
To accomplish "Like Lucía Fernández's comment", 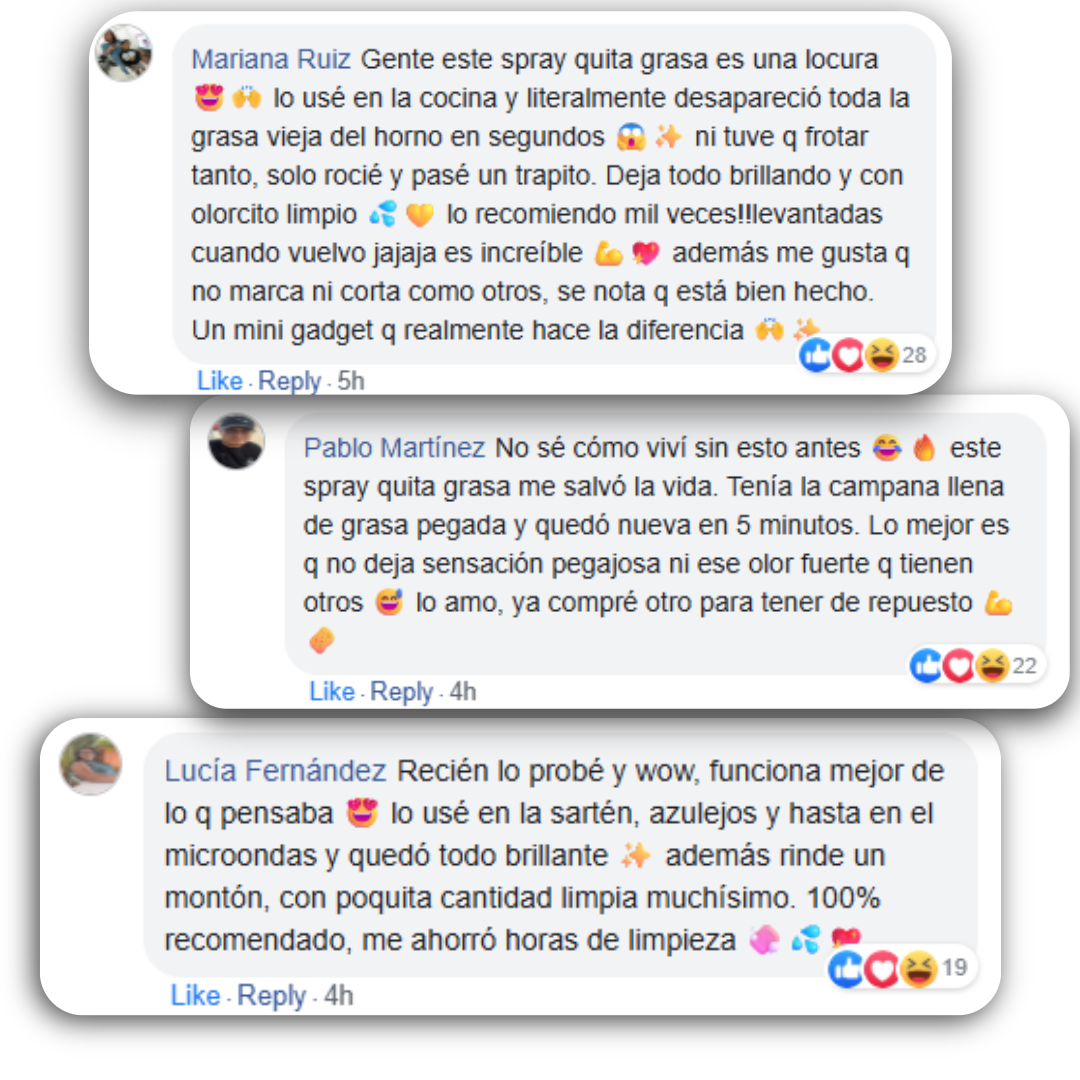I will (x=196, y=995).
